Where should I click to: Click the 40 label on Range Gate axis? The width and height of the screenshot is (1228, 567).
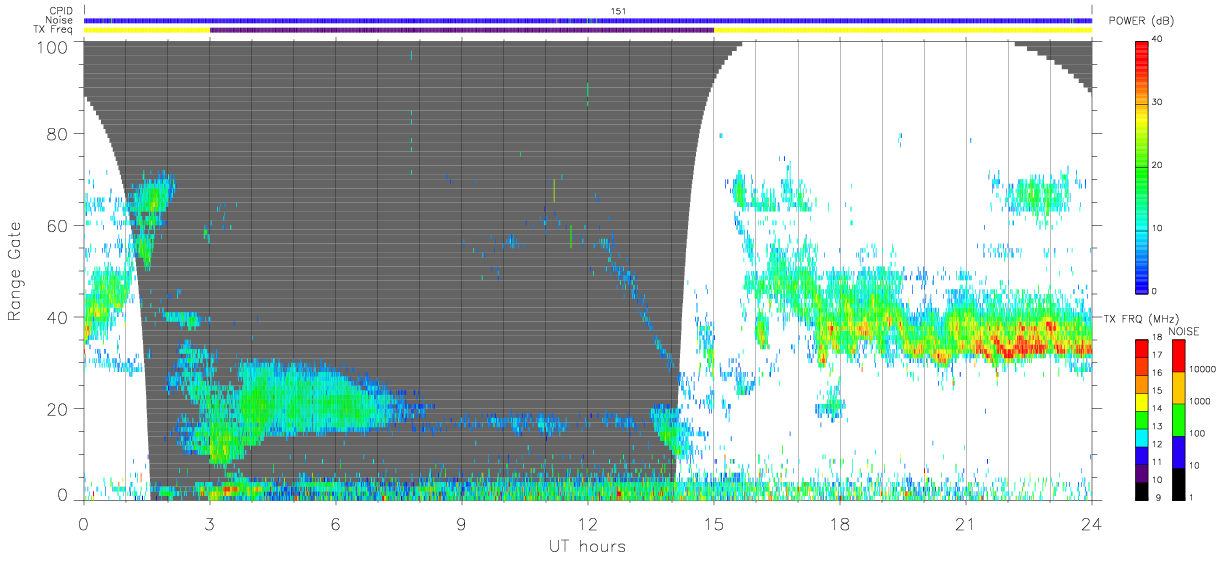click(x=57, y=318)
